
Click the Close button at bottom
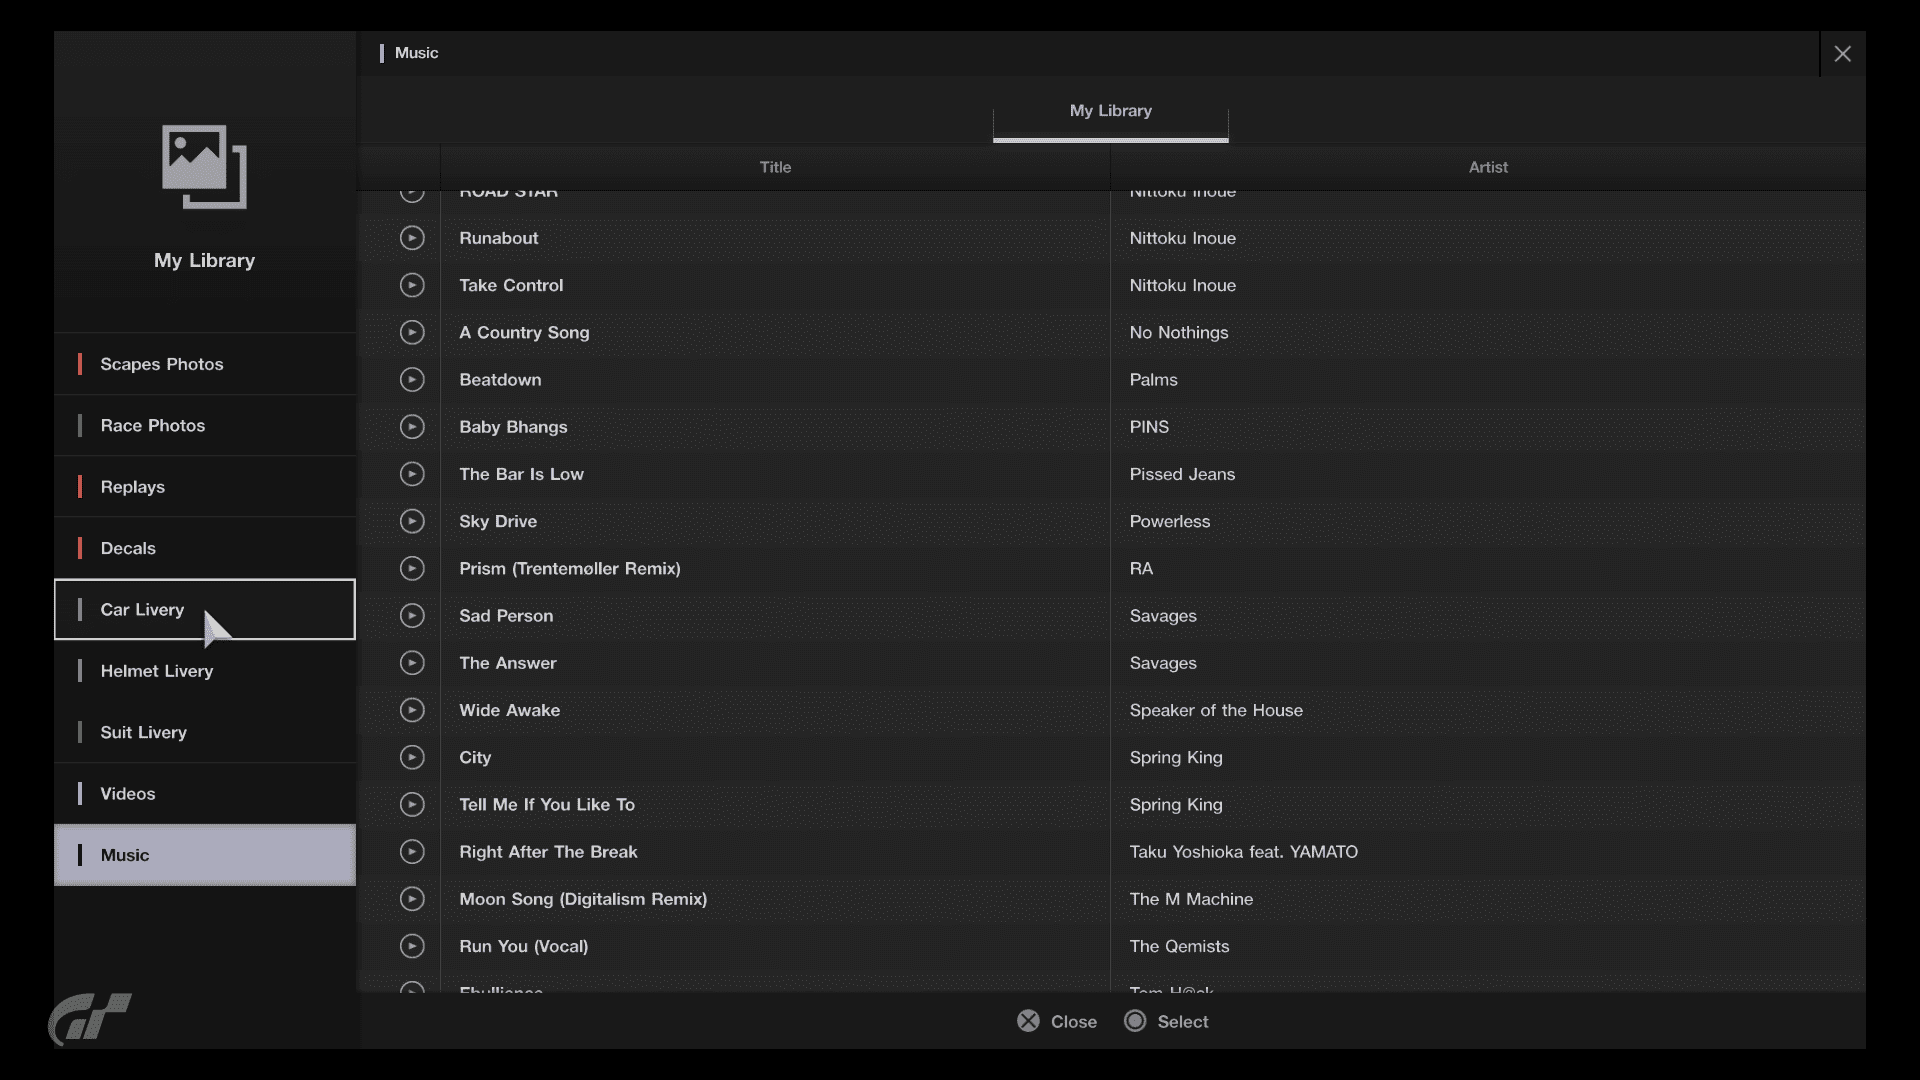click(x=1057, y=1021)
